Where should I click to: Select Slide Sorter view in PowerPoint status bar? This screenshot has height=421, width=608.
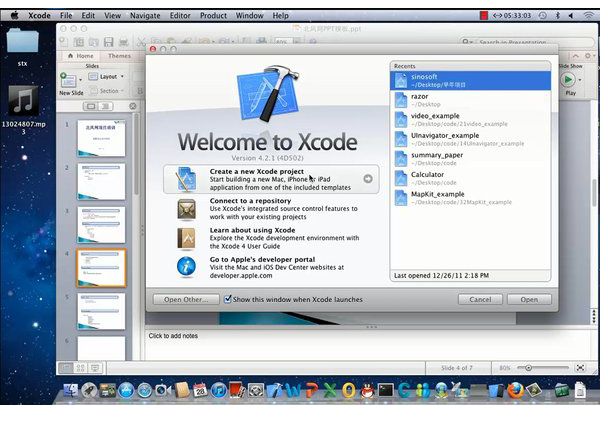(80, 368)
